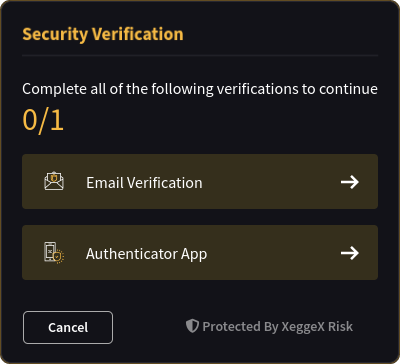Viewport: 400px width, 364px height.
Task: Click the shield icon beside Protected By
Action: pyautogui.click(x=192, y=326)
